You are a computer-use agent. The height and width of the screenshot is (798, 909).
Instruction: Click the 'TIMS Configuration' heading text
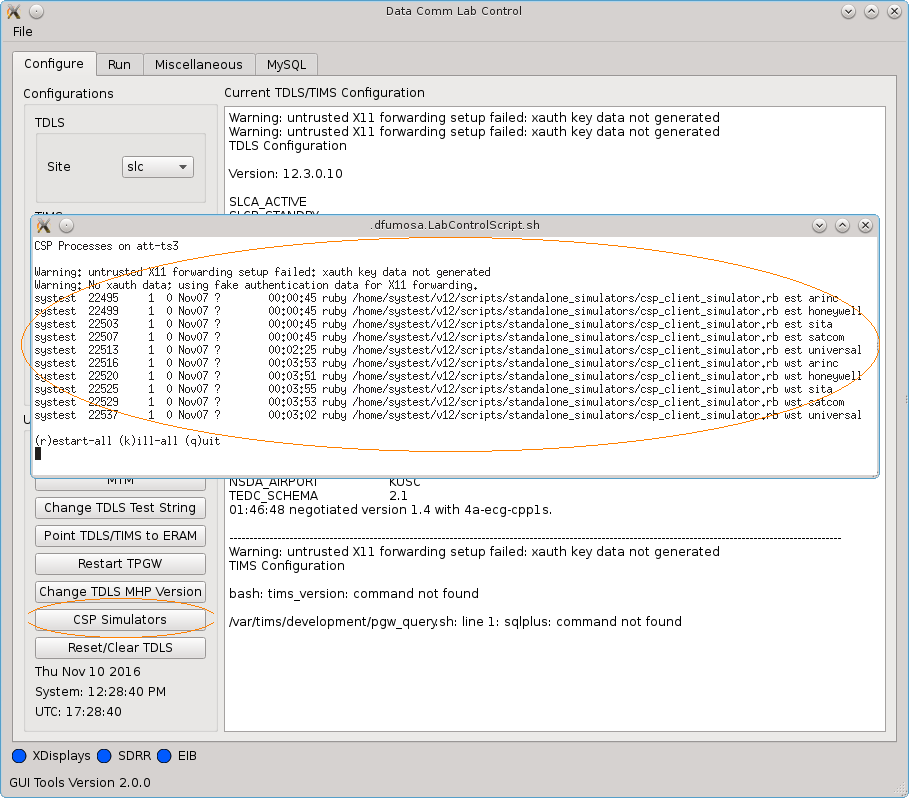pos(287,566)
